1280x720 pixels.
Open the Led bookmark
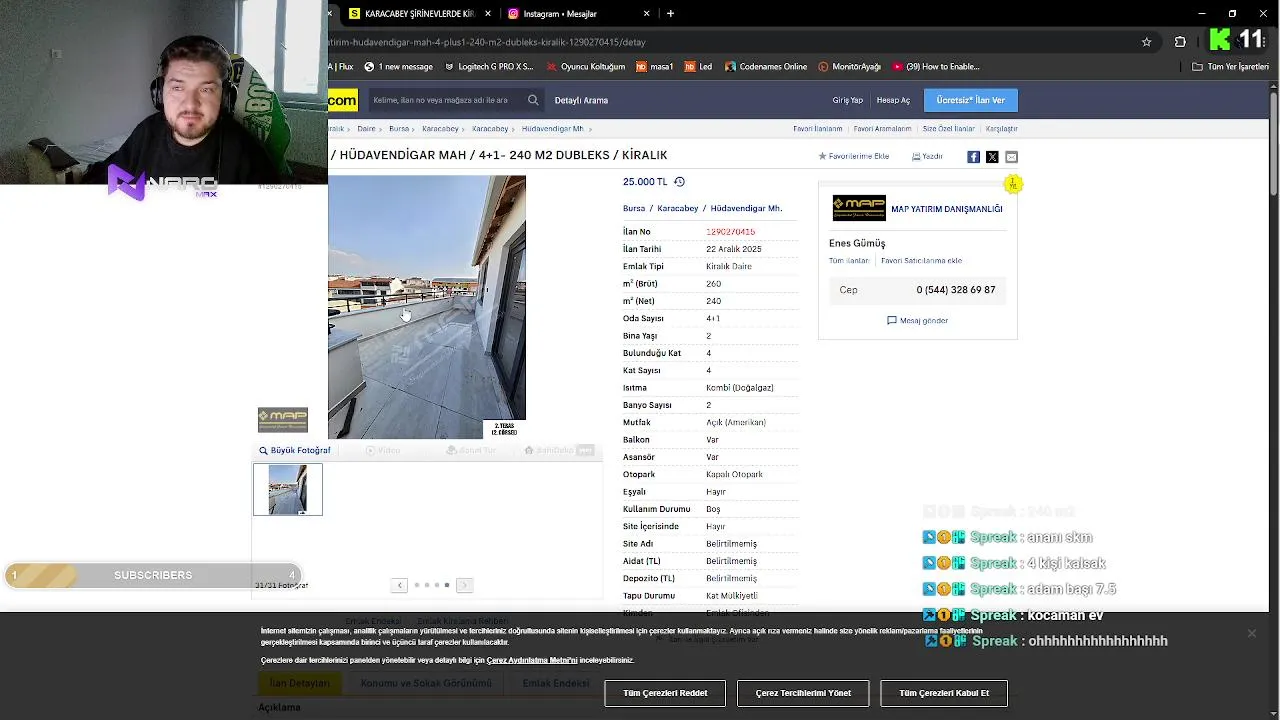point(698,67)
